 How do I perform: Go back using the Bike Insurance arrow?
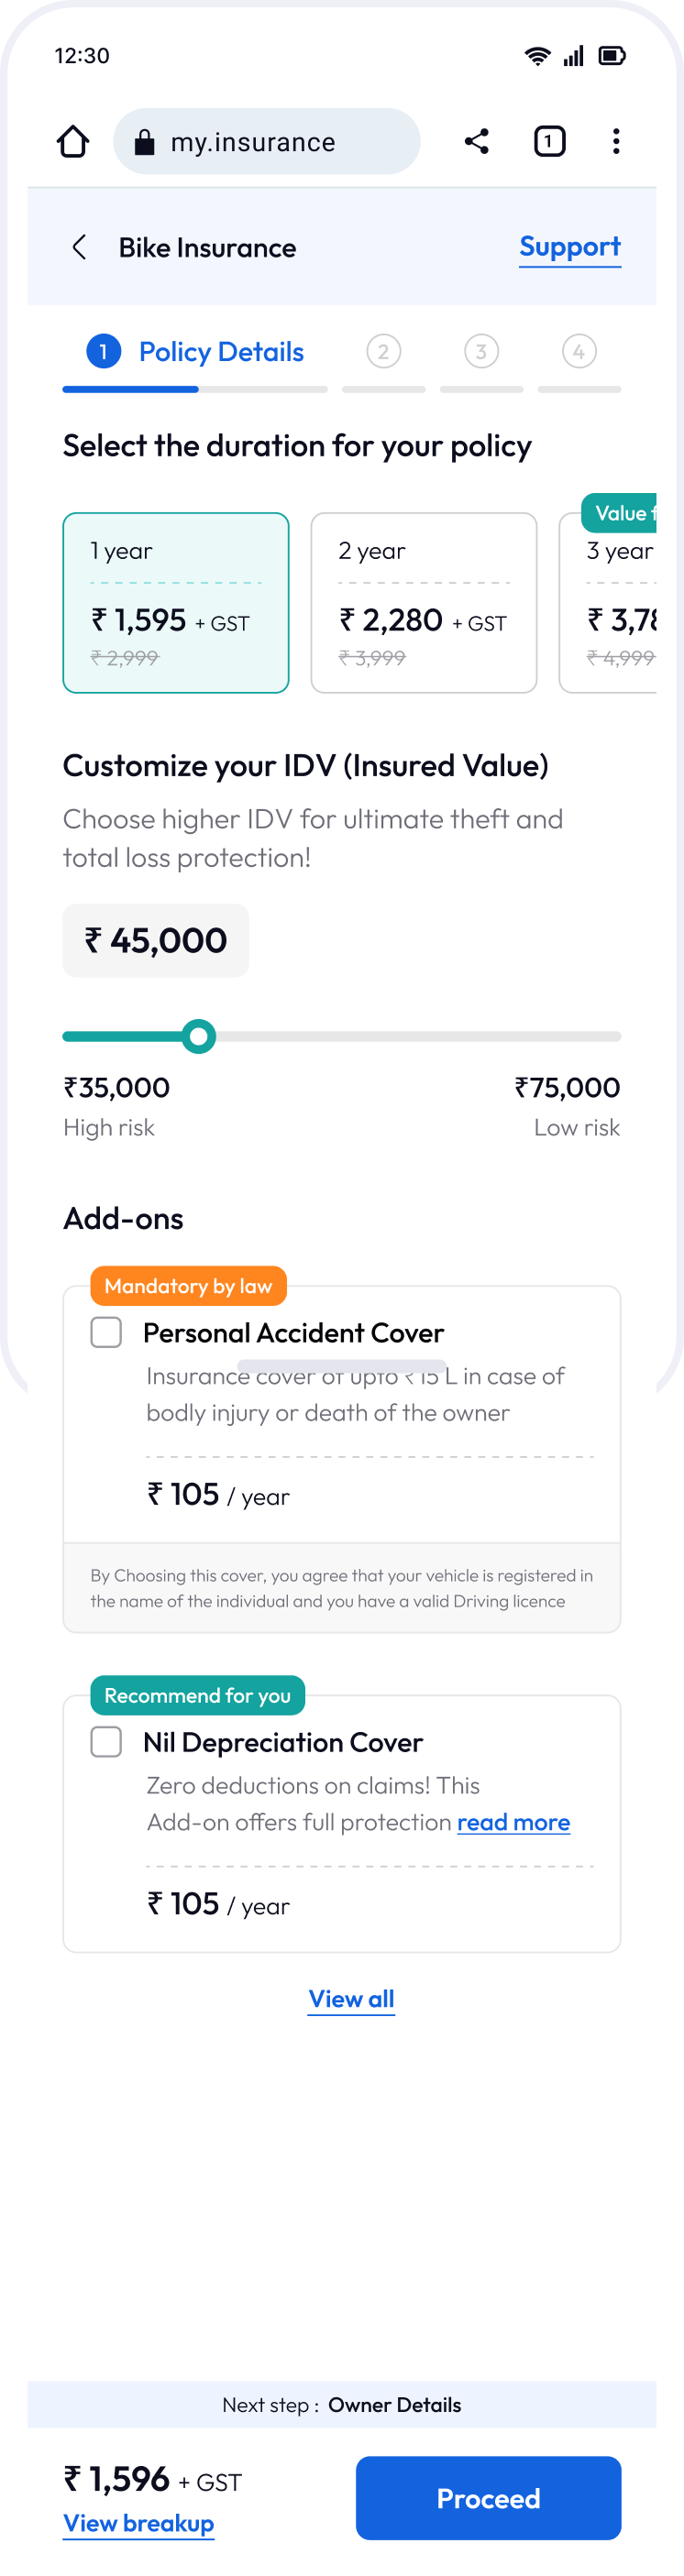[x=80, y=248]
